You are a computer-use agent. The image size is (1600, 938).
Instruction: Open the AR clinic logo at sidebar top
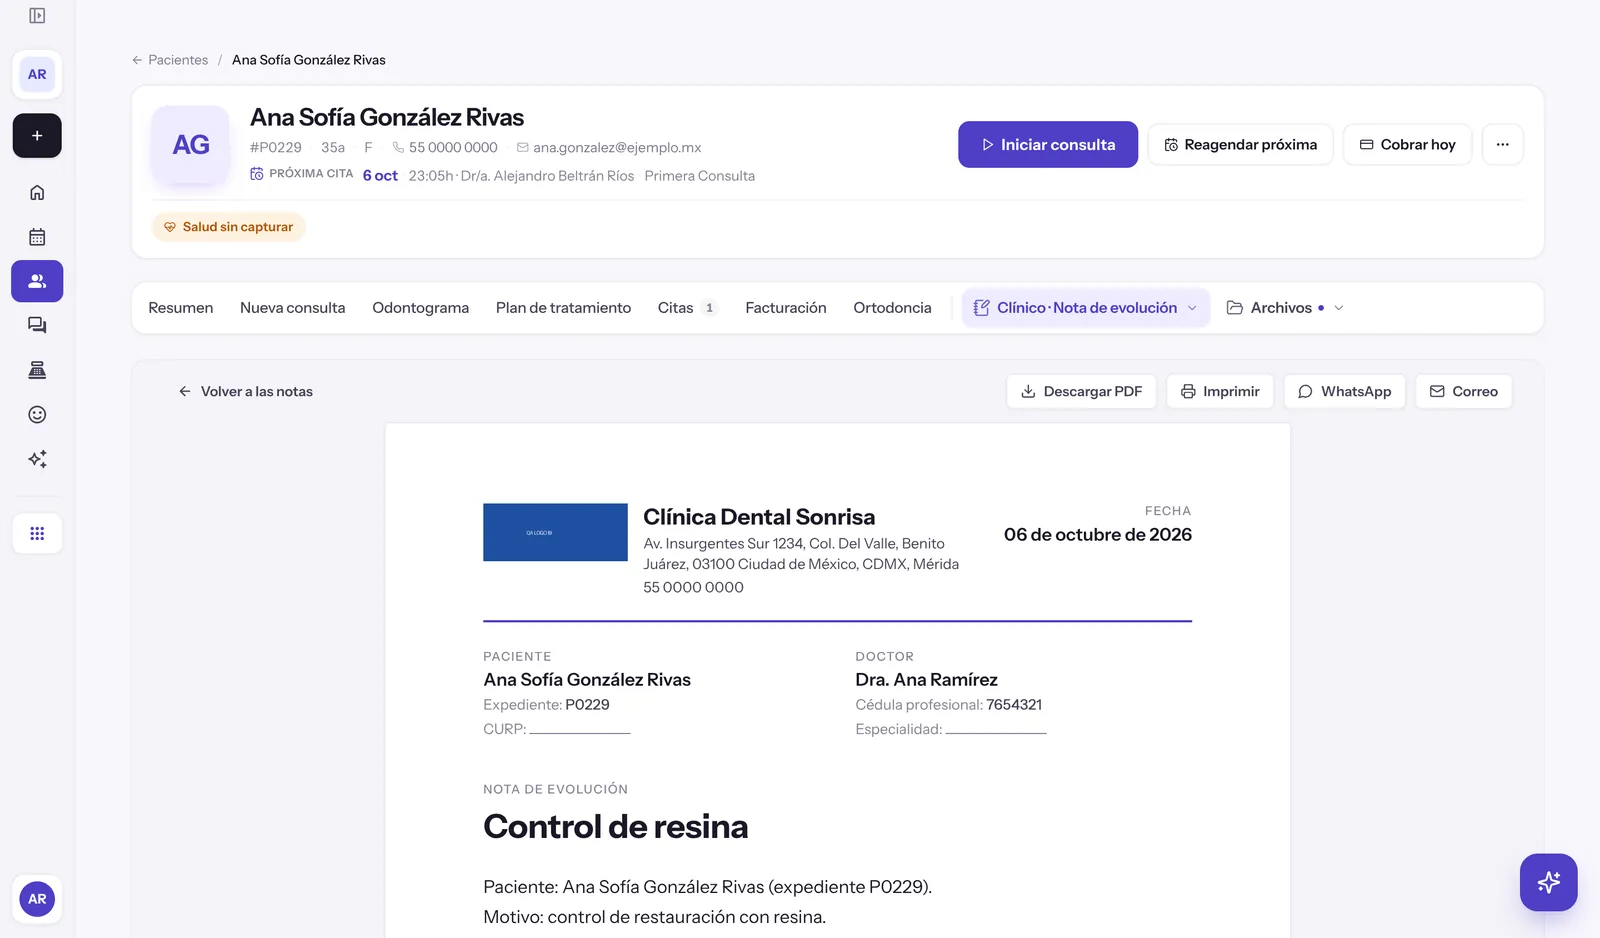[37, 74]
